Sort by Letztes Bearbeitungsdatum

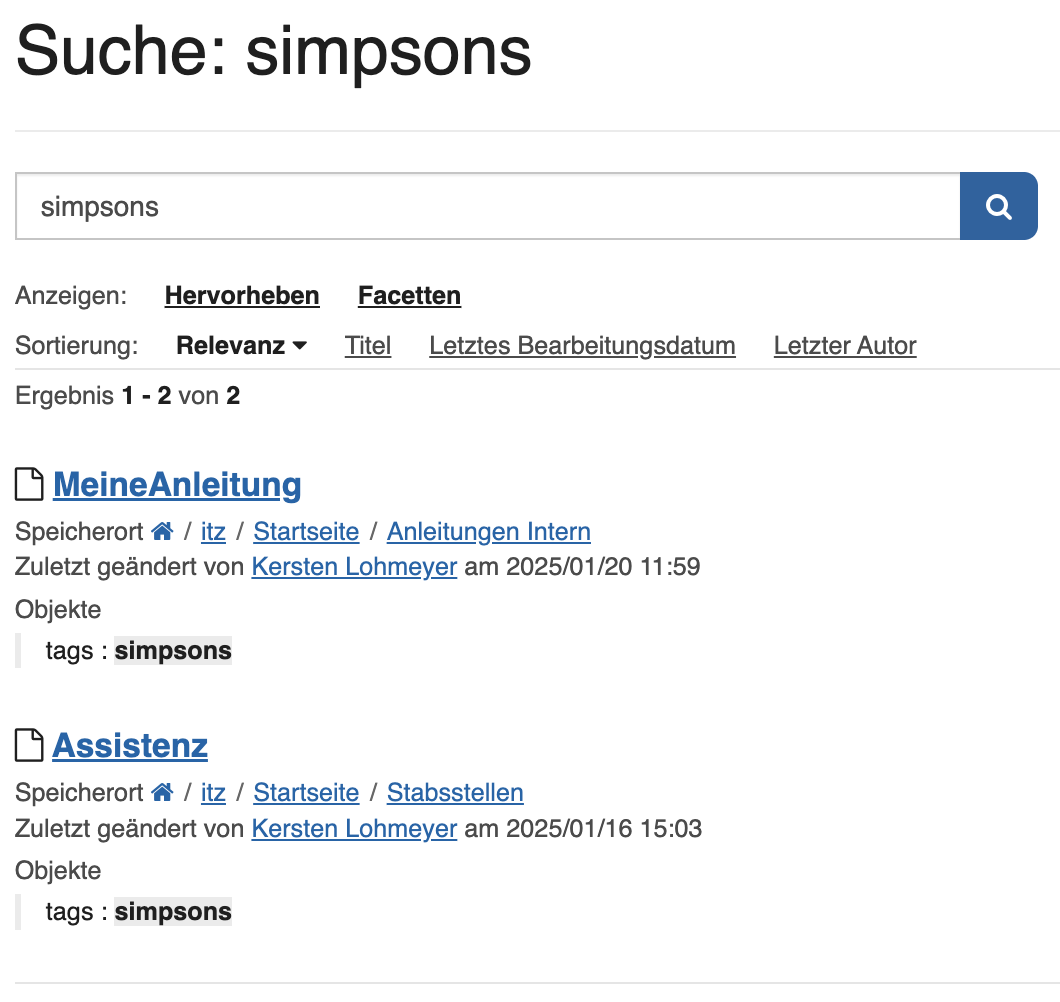[582, 345]
